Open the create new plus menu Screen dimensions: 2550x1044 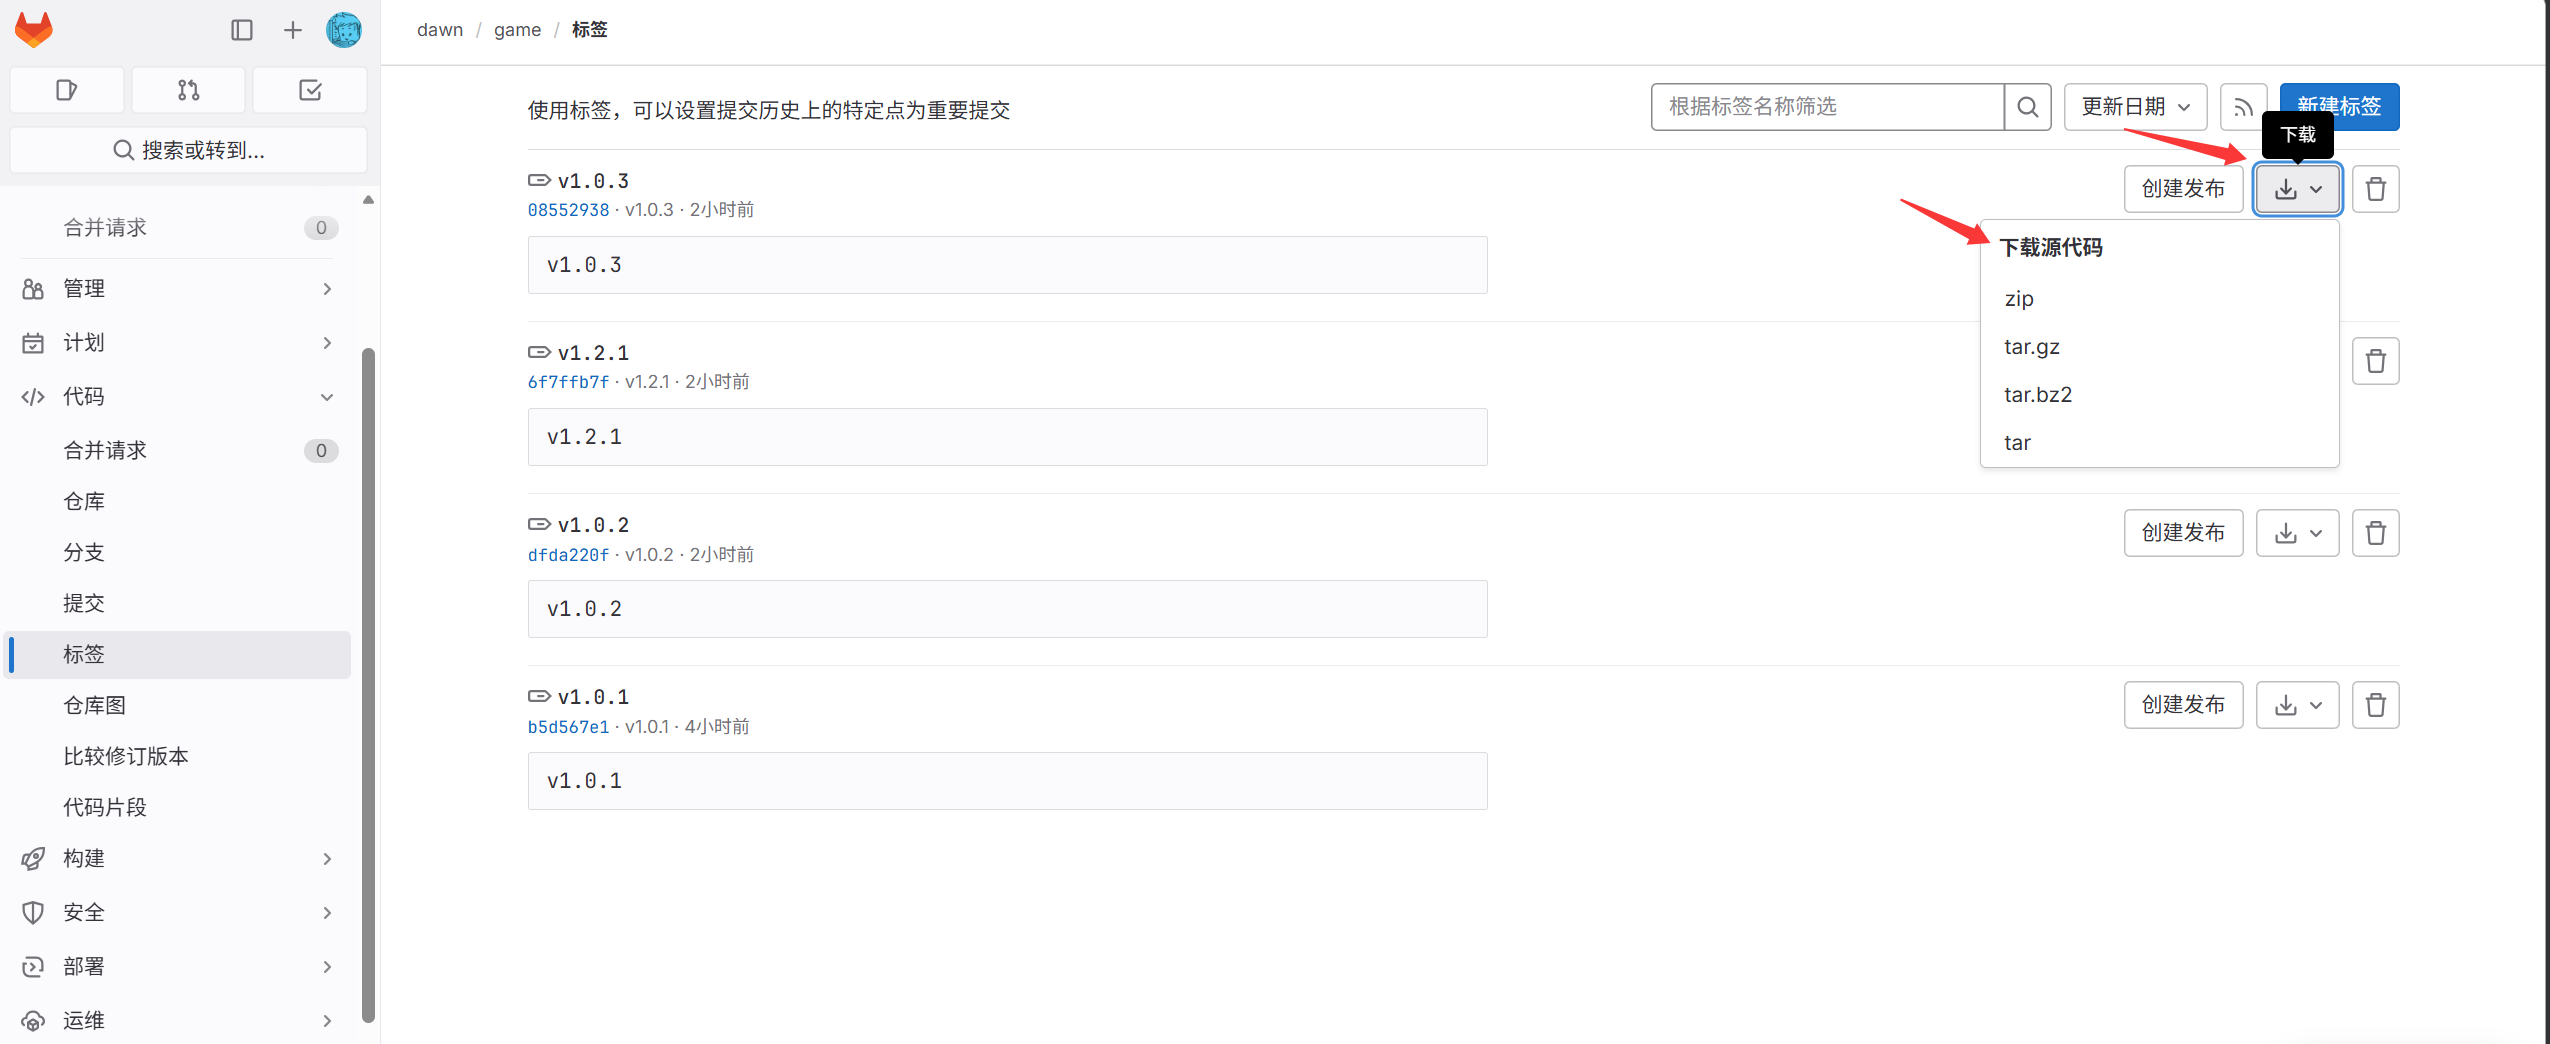pos(292,30)
